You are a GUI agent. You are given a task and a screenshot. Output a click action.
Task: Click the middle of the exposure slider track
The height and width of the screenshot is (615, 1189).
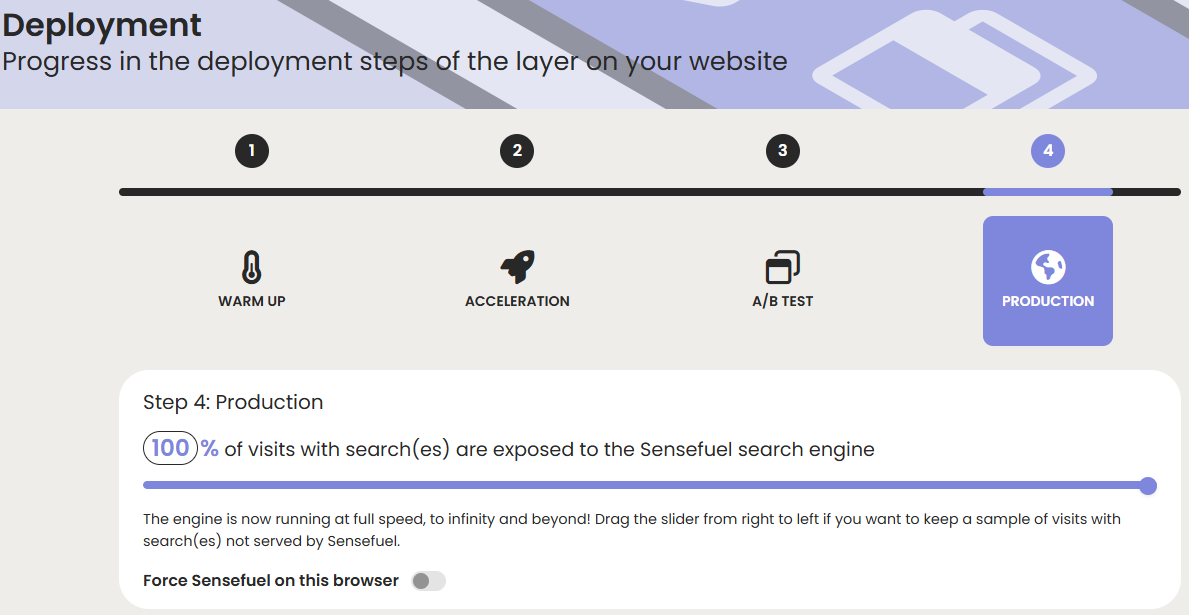pos(645,486)
